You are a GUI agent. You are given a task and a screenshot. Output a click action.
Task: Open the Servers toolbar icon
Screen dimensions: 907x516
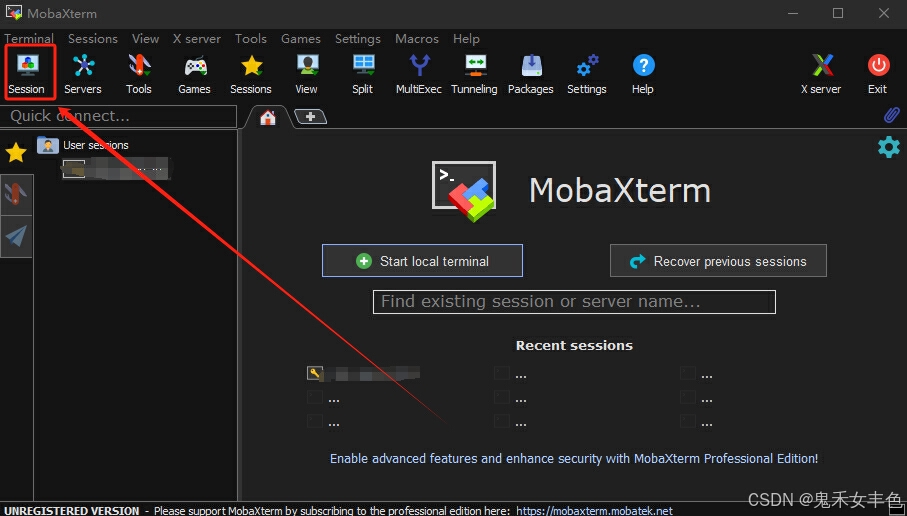coord(83,74)
